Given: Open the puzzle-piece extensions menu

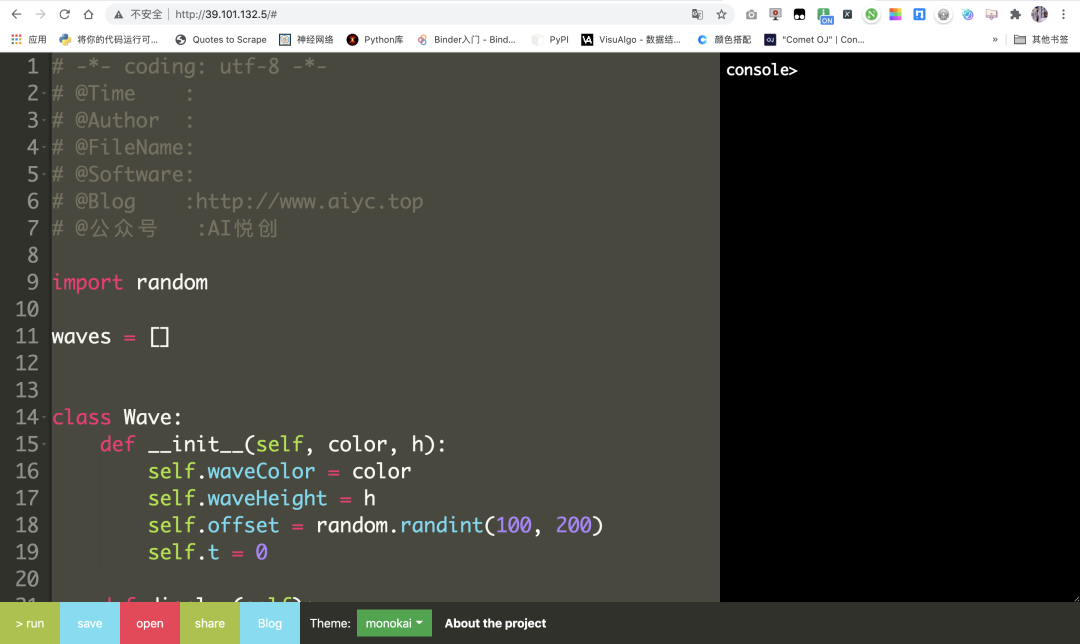Looking at the screenshot, I should 1015,14.
